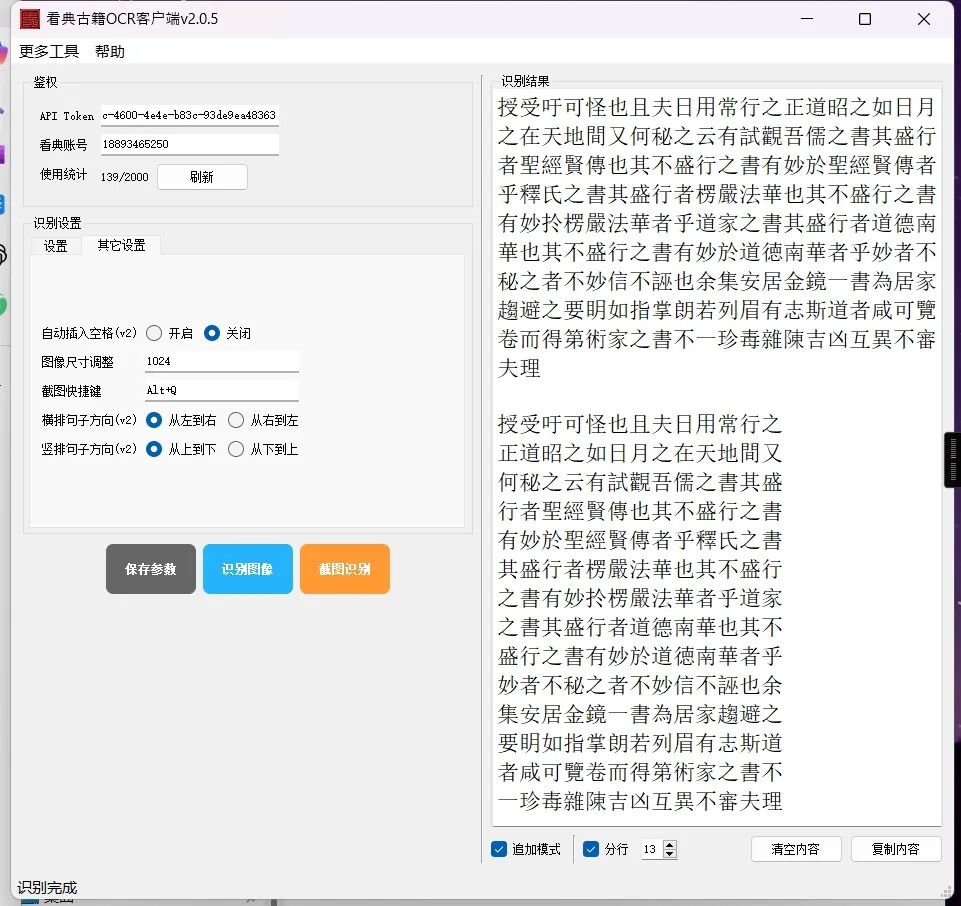Switch to the 其它设置 tab

click(x=122, y=245)
